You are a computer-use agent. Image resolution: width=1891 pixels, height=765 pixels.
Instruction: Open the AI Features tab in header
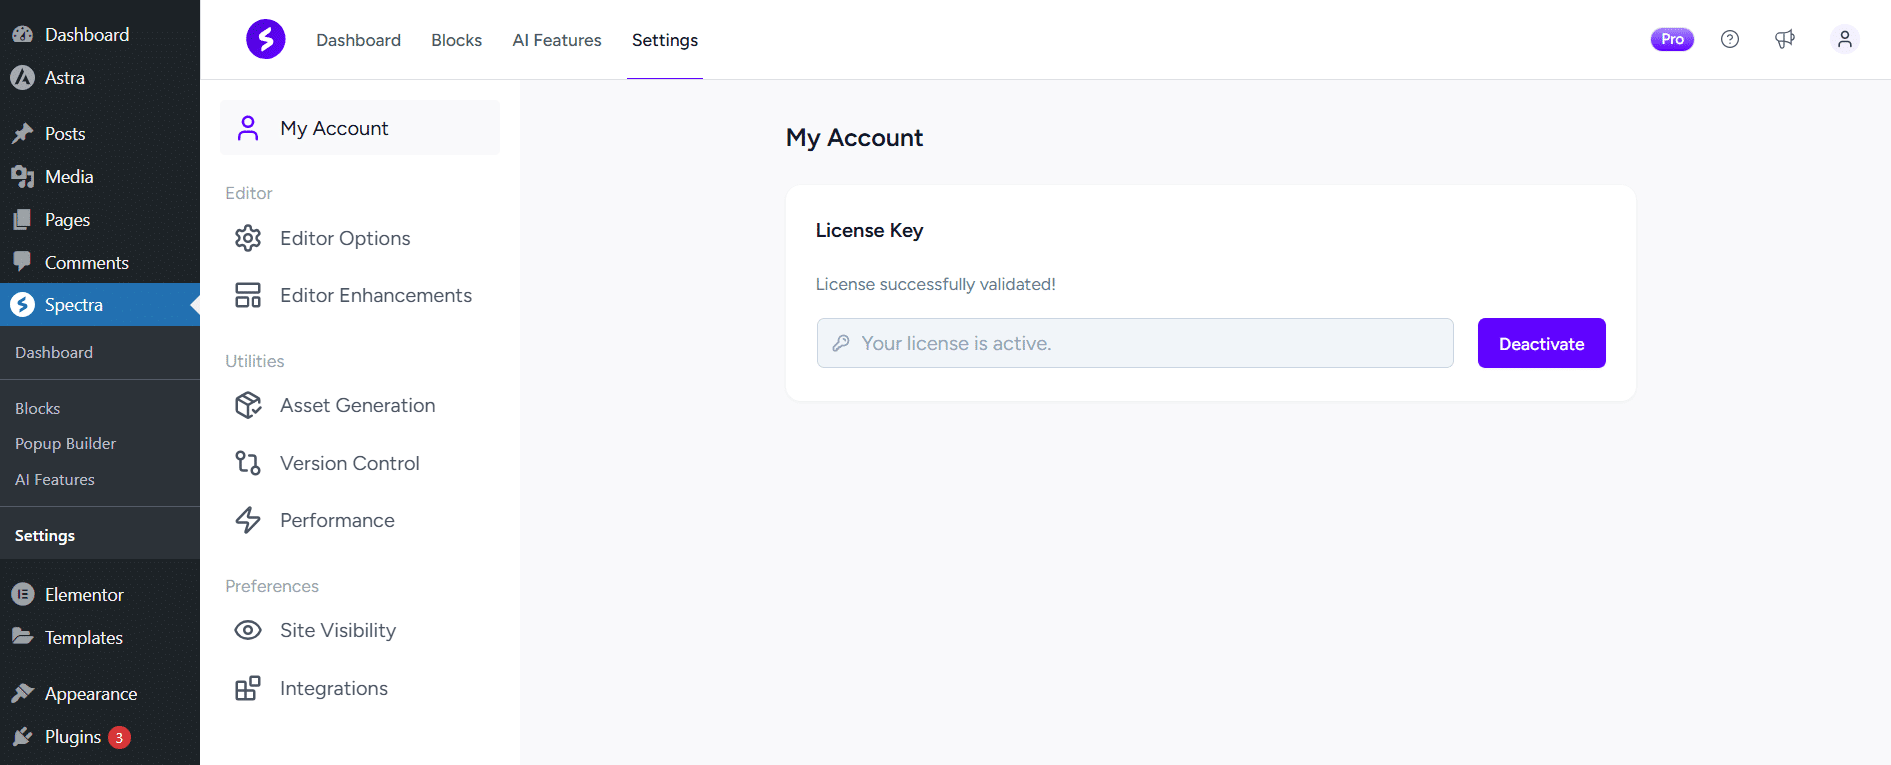[557, 40]
